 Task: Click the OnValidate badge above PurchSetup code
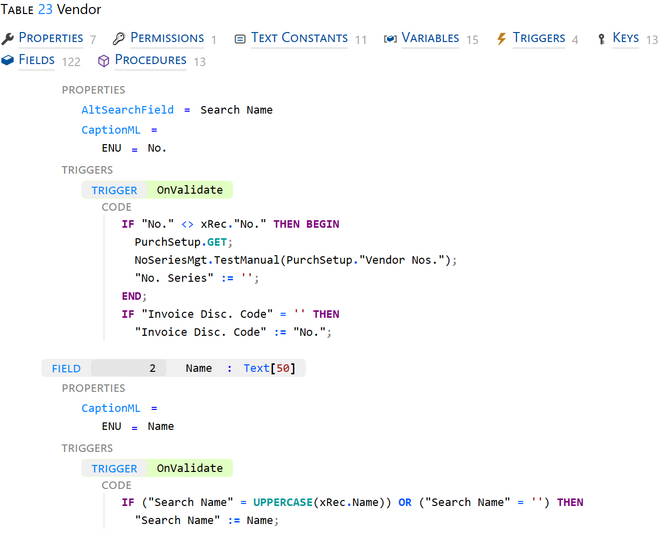point(190,190)
